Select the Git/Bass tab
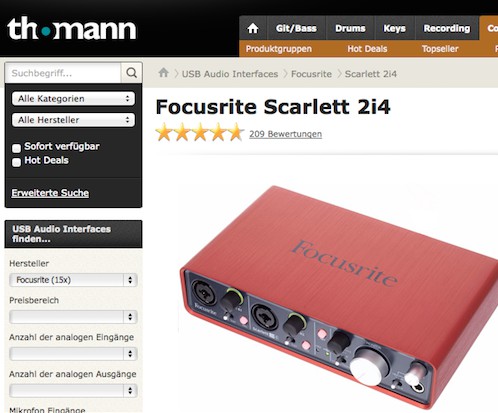The image size is (498, 413). pos(296,28)
